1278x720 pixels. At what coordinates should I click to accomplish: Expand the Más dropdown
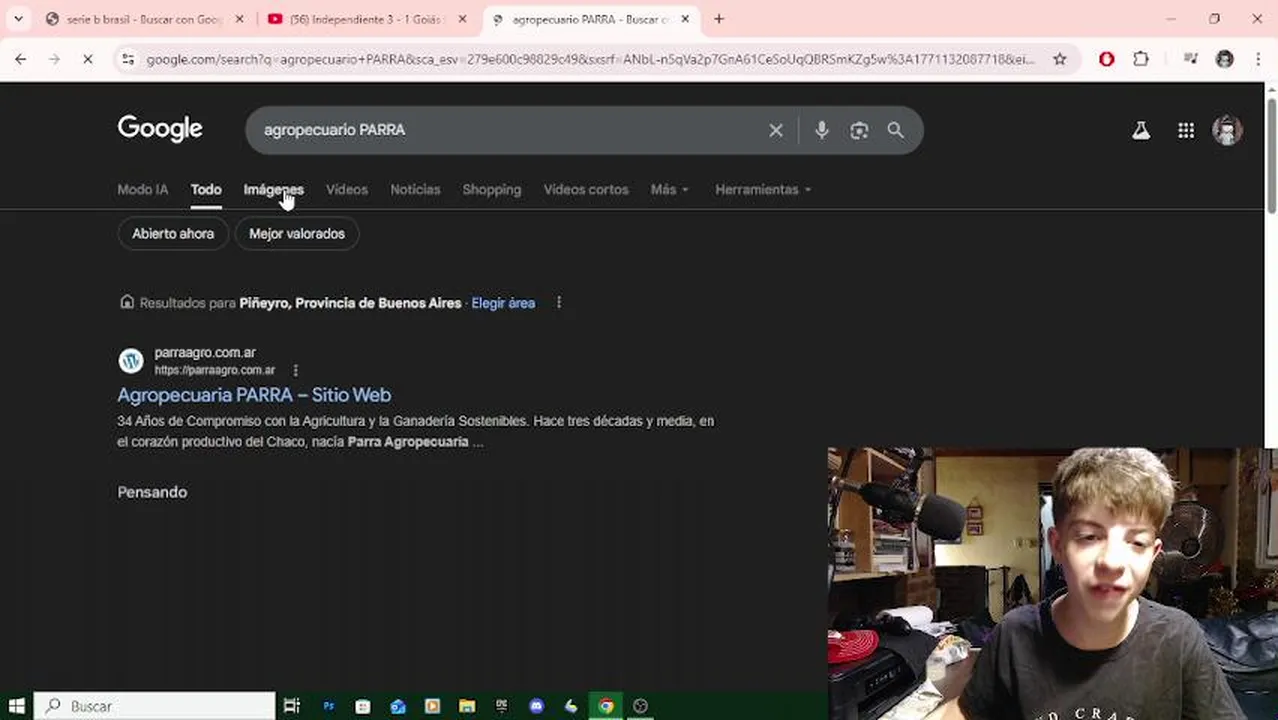click(669, 189)
